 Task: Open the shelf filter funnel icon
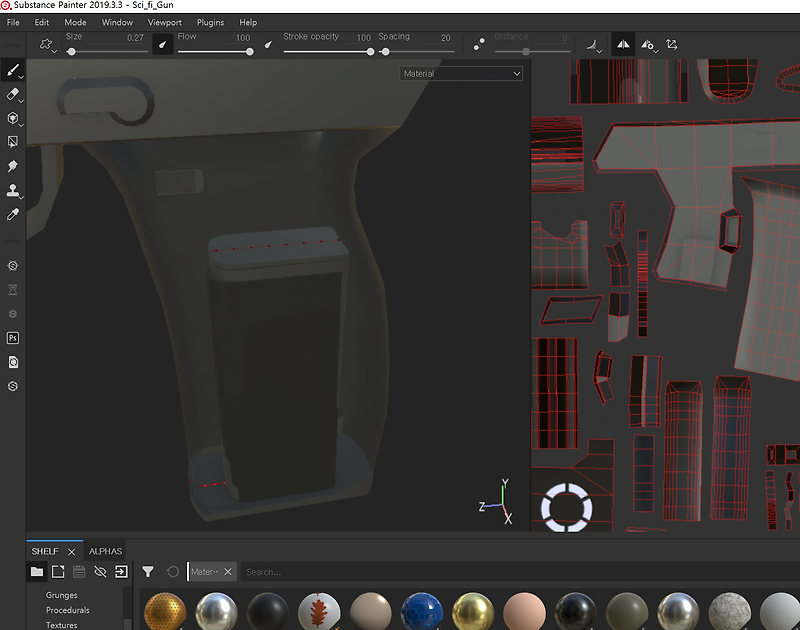click(148, 571)
